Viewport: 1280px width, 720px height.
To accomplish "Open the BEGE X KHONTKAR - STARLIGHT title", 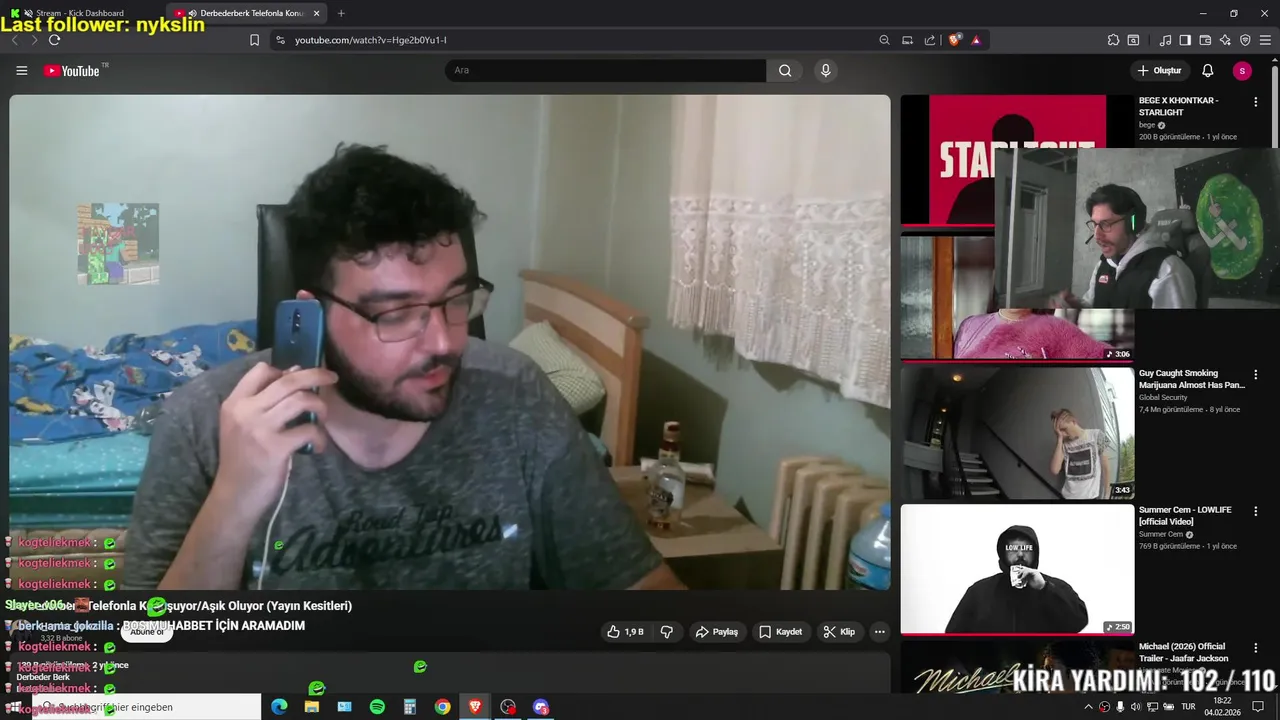I will click(1178, 106).
